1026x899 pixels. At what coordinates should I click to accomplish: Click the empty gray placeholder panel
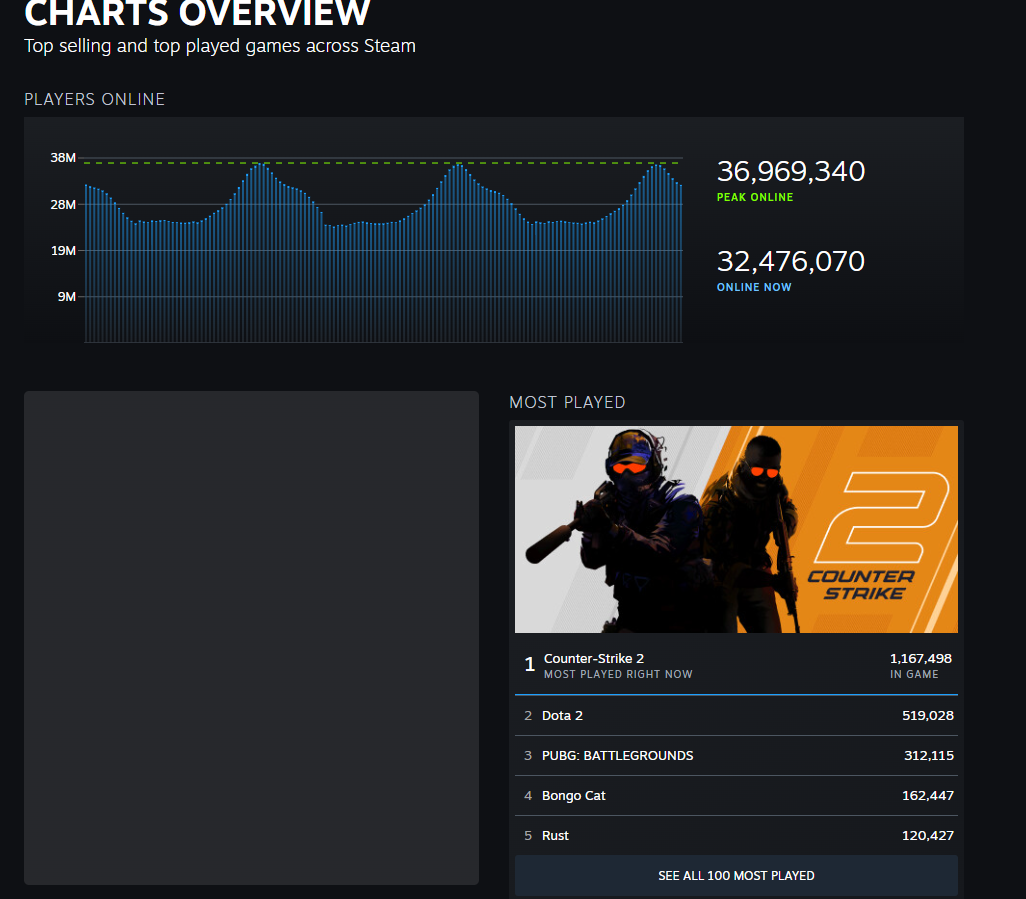pos(251,637)
